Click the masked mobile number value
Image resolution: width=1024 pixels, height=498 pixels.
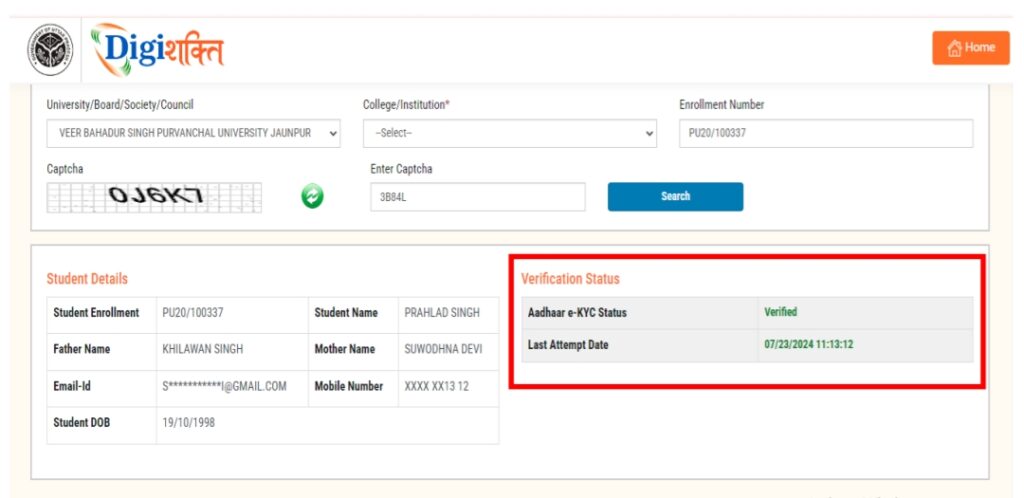(x=436, y=386)
